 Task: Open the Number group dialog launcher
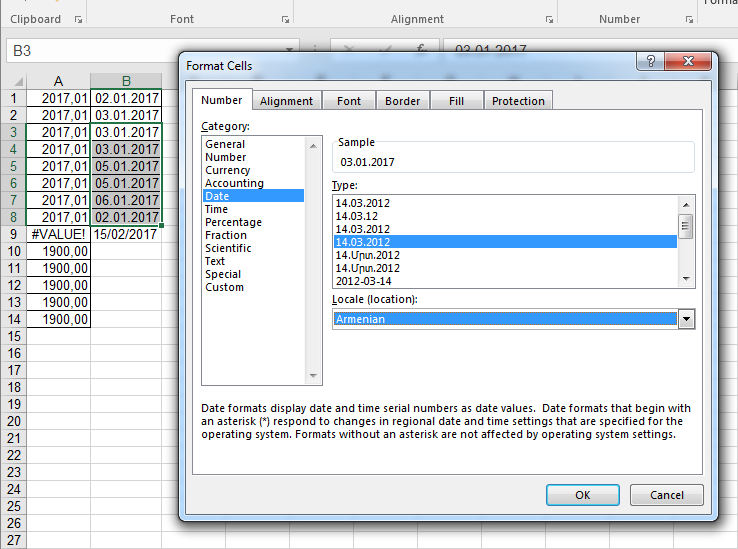[x=689, y=19]
